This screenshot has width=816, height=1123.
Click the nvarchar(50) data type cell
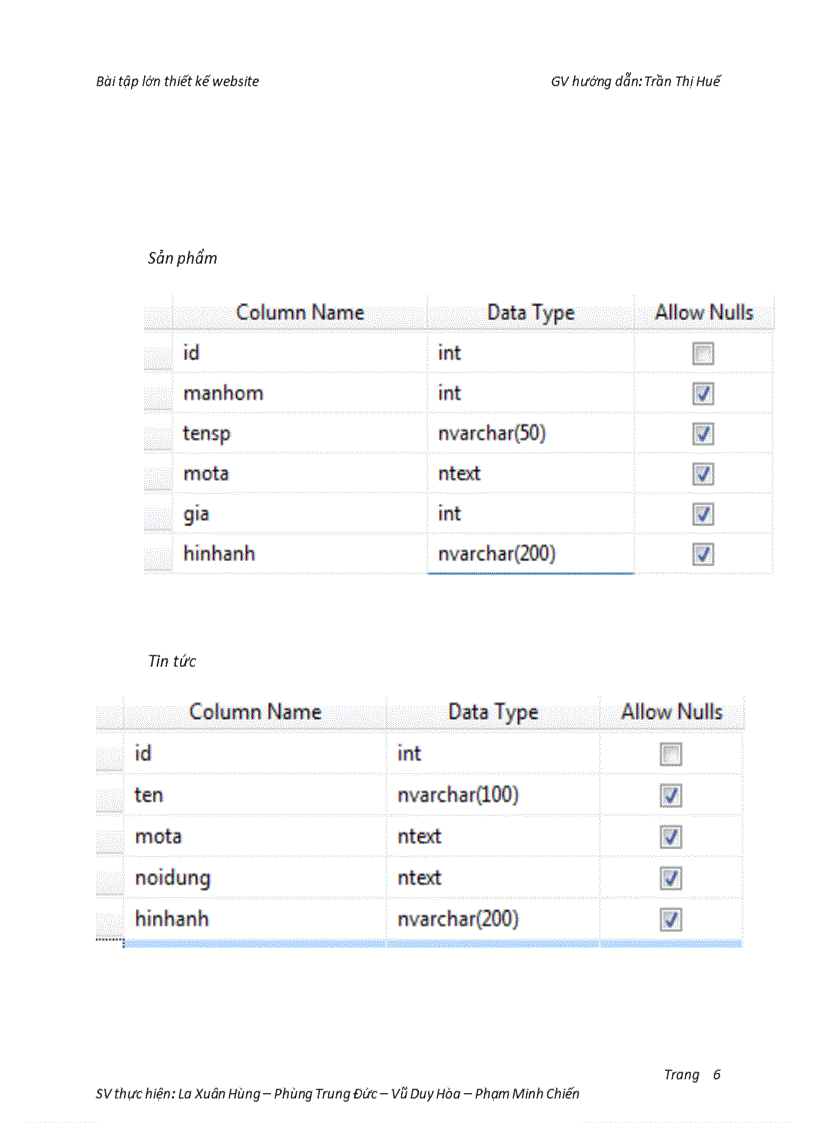point(530,434)
